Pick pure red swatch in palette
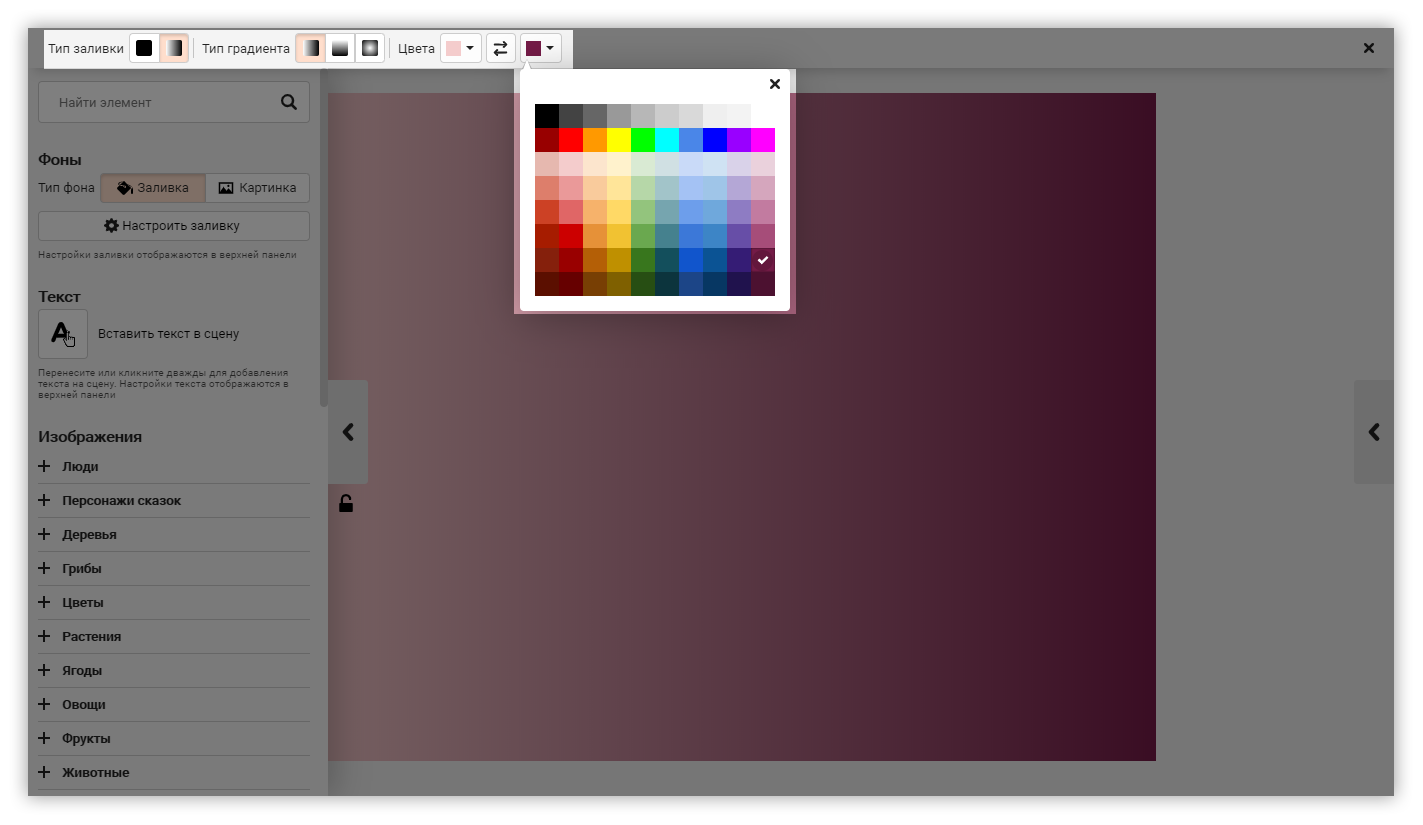Screen dimensions: 1423x825 (571, 140)
